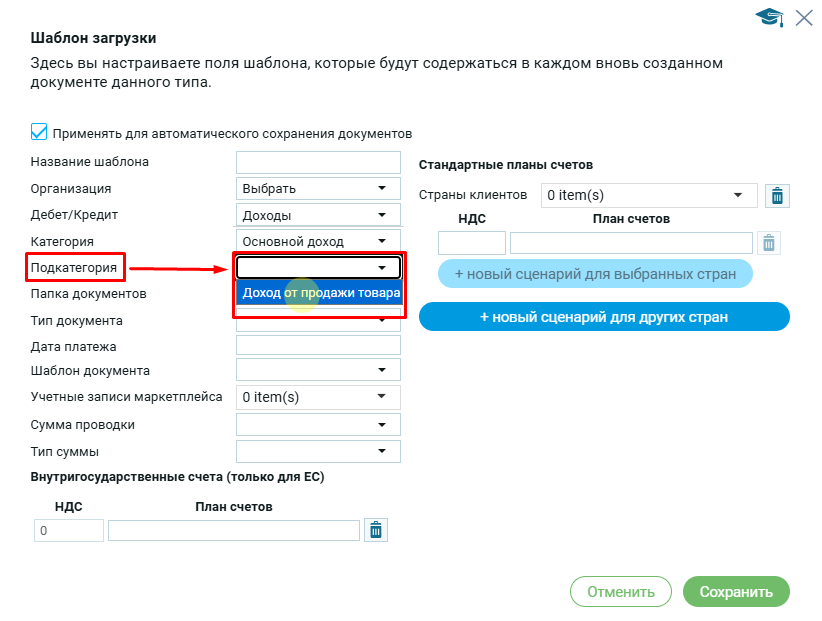Delete the client countries row via trash icon
The height and width of the screenshot is (621, 822).
(777, 196)
